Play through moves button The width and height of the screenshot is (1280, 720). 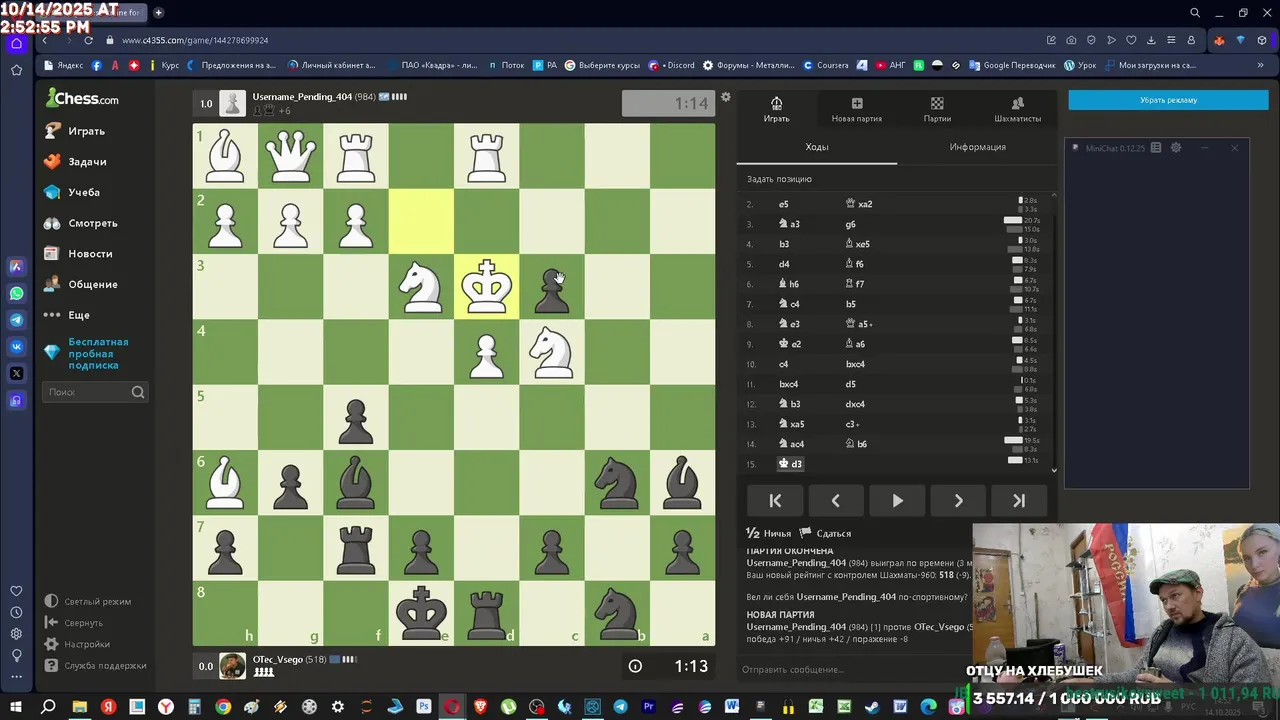[x=897, y=501]
